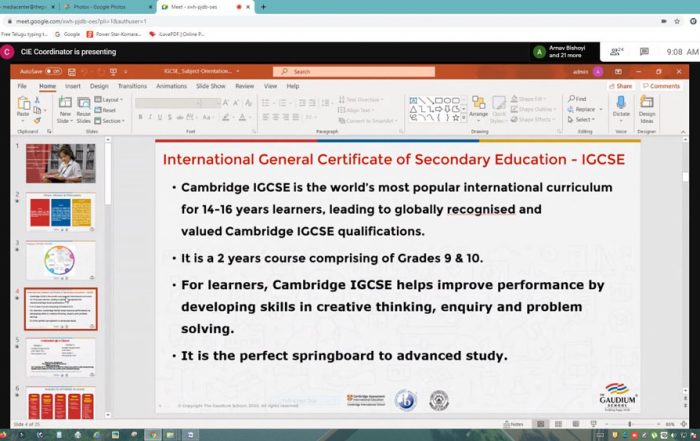Collapse the ribbon with the chevron
Image resolution: width=700 pixels, height=441 pixels.
pyautogui.click(x=683, y=132)
